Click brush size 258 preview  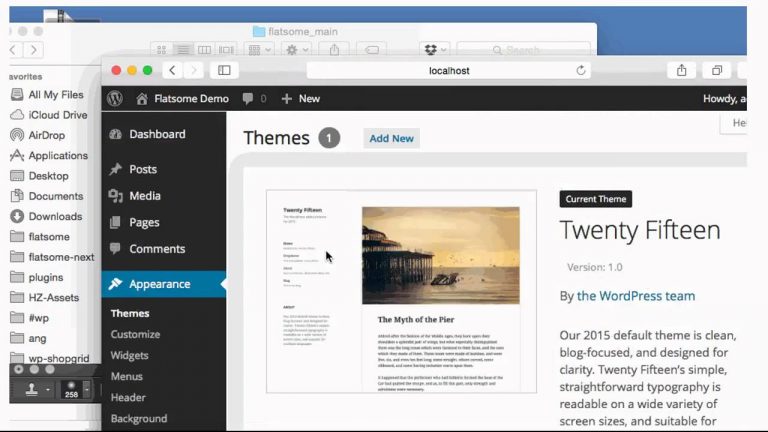click(x=72, y=390)
